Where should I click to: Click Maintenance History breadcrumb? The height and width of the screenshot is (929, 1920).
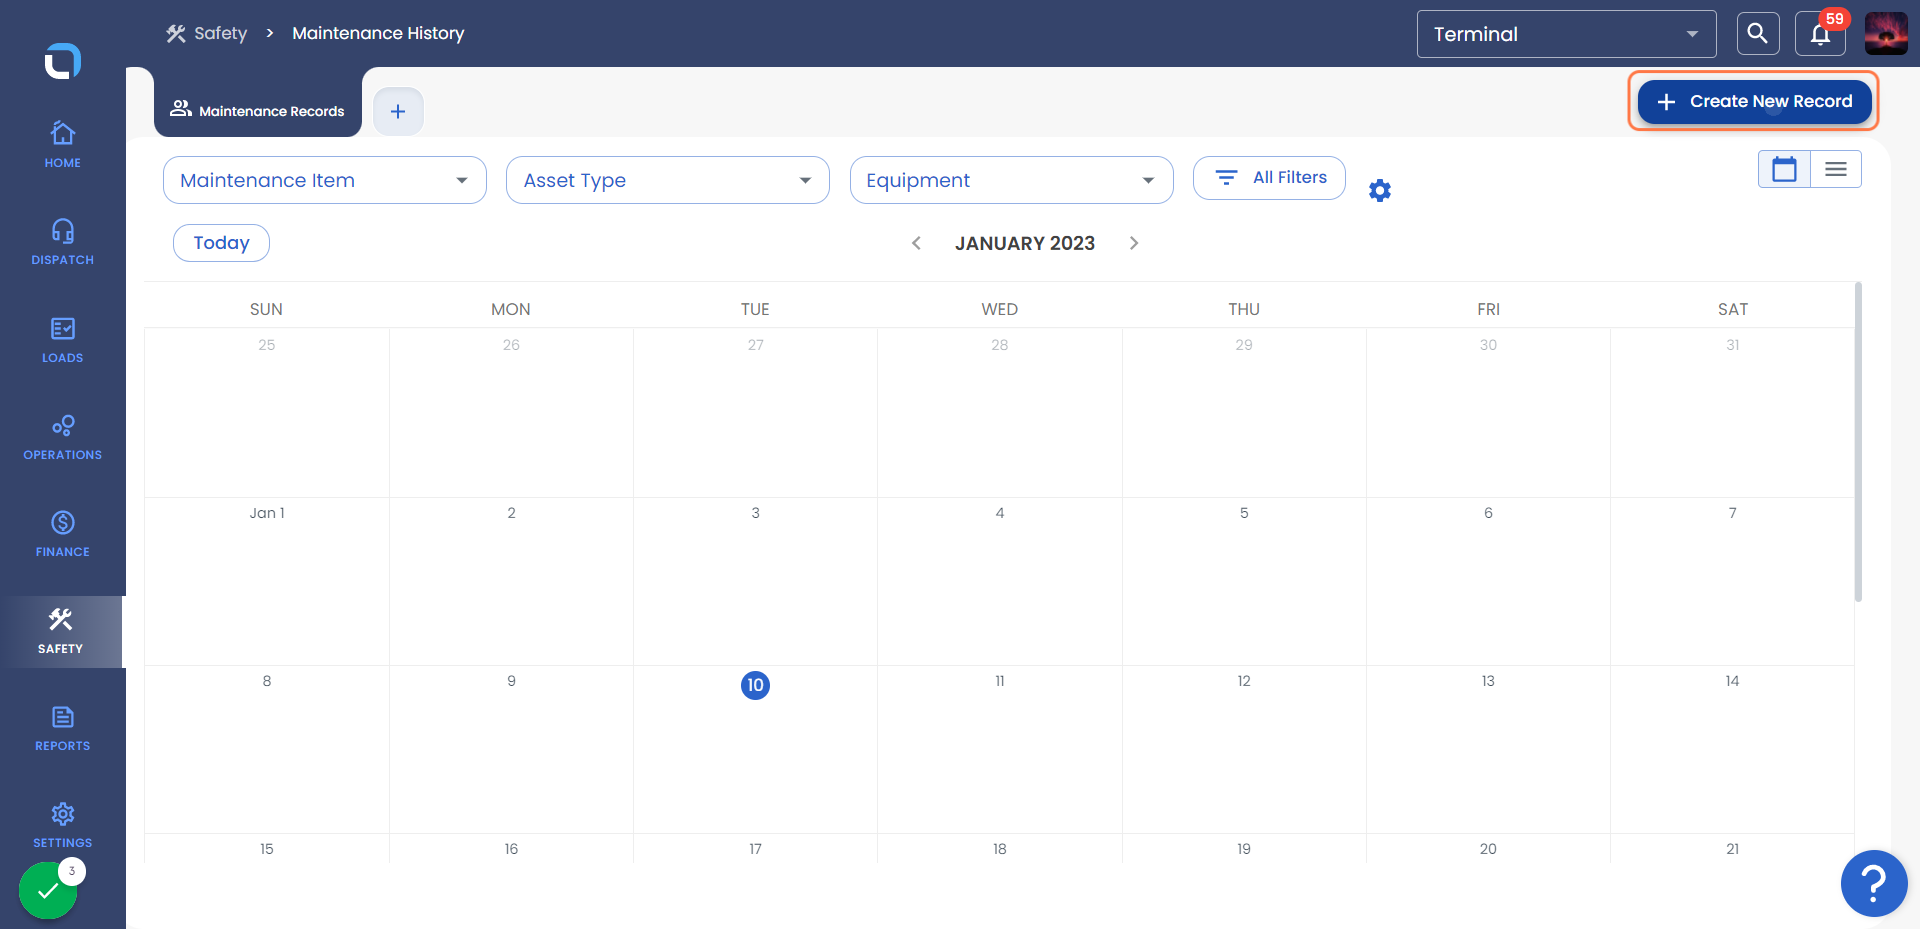point(378,33)
